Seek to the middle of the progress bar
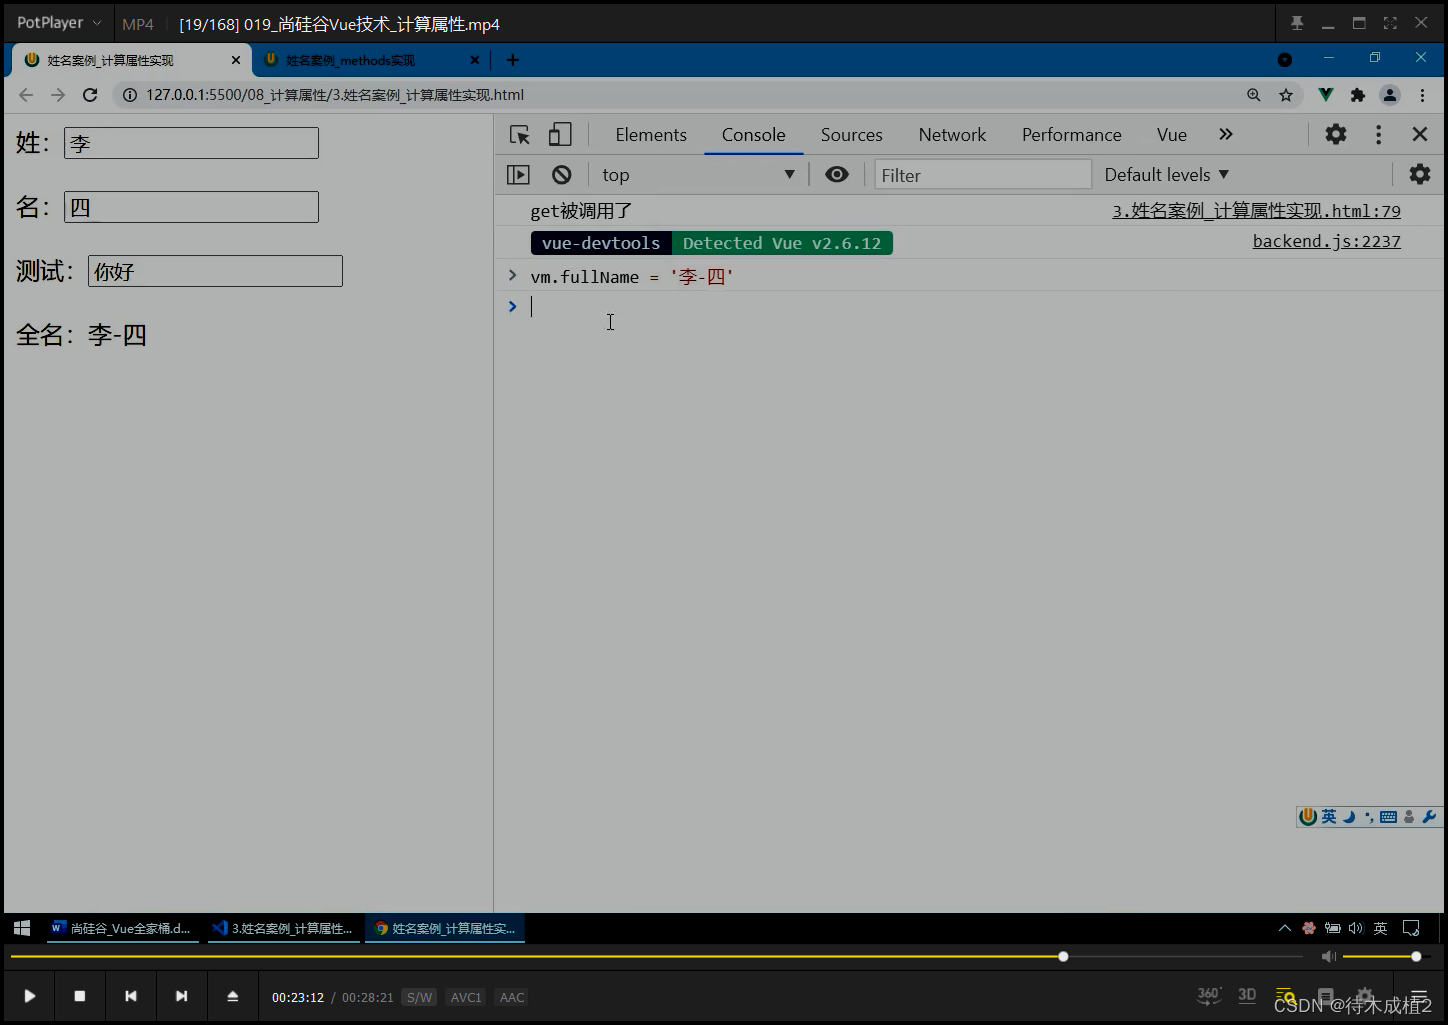Screen dimensions: 1448x1025 tap(656, 957)
